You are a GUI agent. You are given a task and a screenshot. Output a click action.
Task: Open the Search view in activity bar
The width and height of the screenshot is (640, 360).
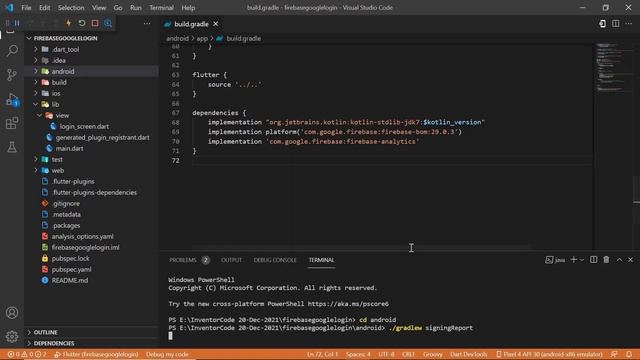(12, 51)
